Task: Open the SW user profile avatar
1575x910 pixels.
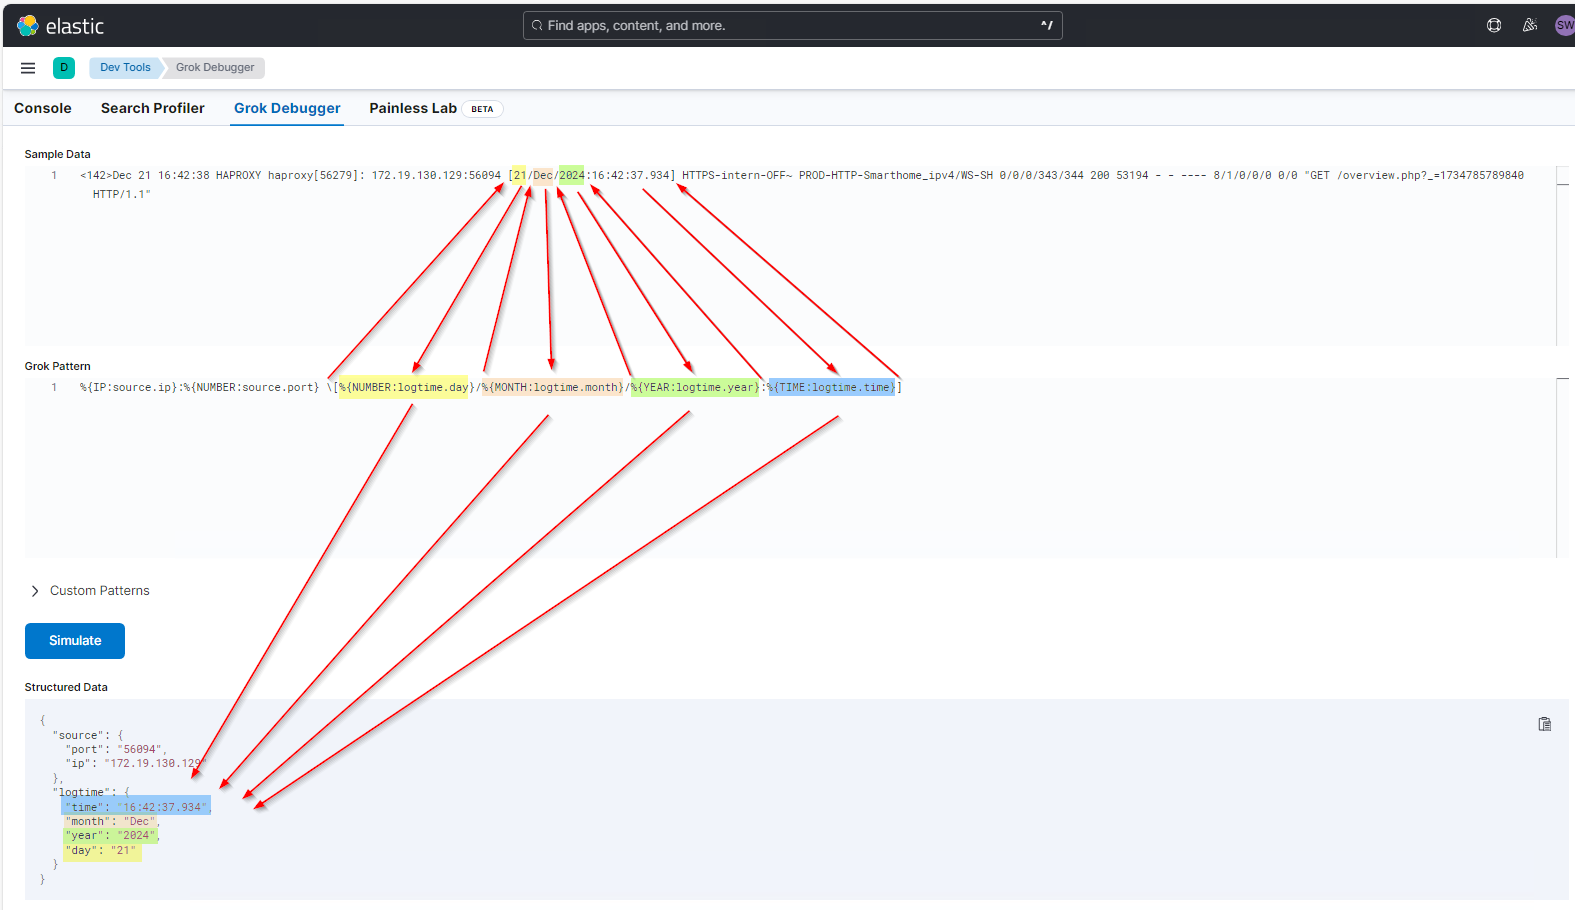Action: tap(1565, 26)
